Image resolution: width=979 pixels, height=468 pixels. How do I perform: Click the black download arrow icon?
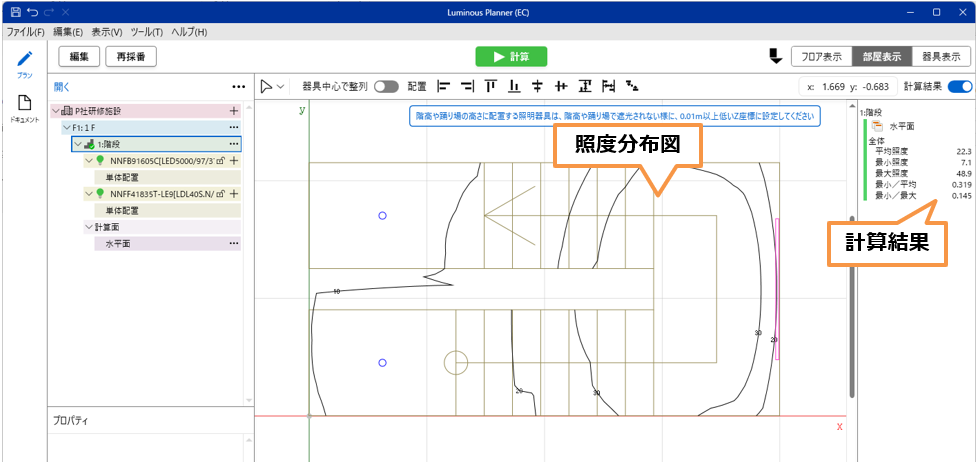click(775, 56)
